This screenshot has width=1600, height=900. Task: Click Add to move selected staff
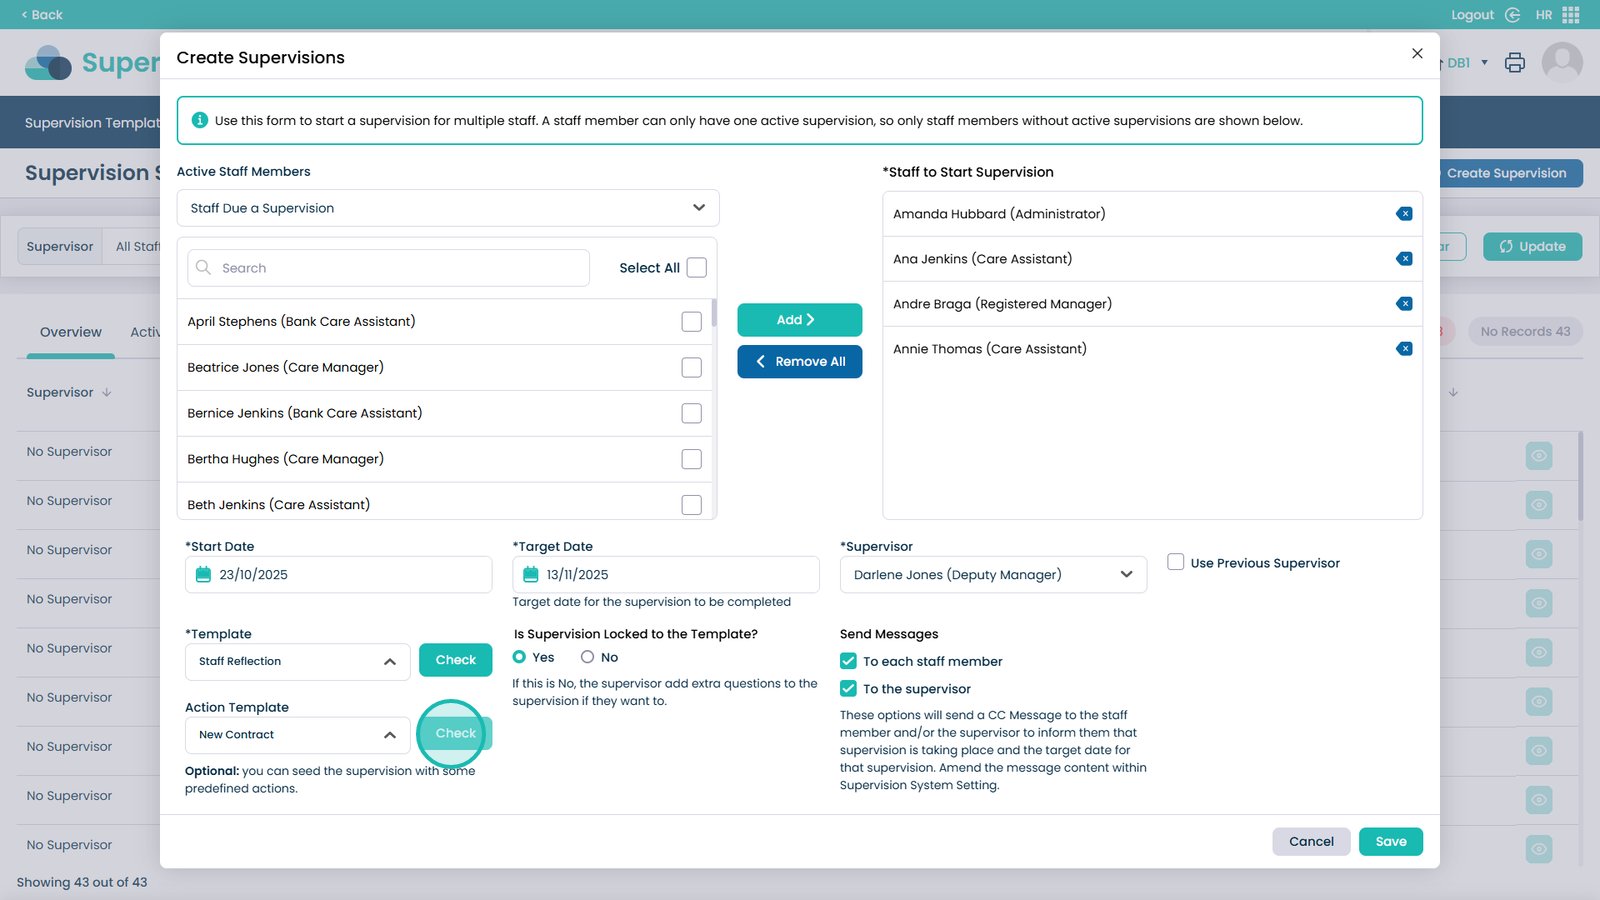coord(800,320)
